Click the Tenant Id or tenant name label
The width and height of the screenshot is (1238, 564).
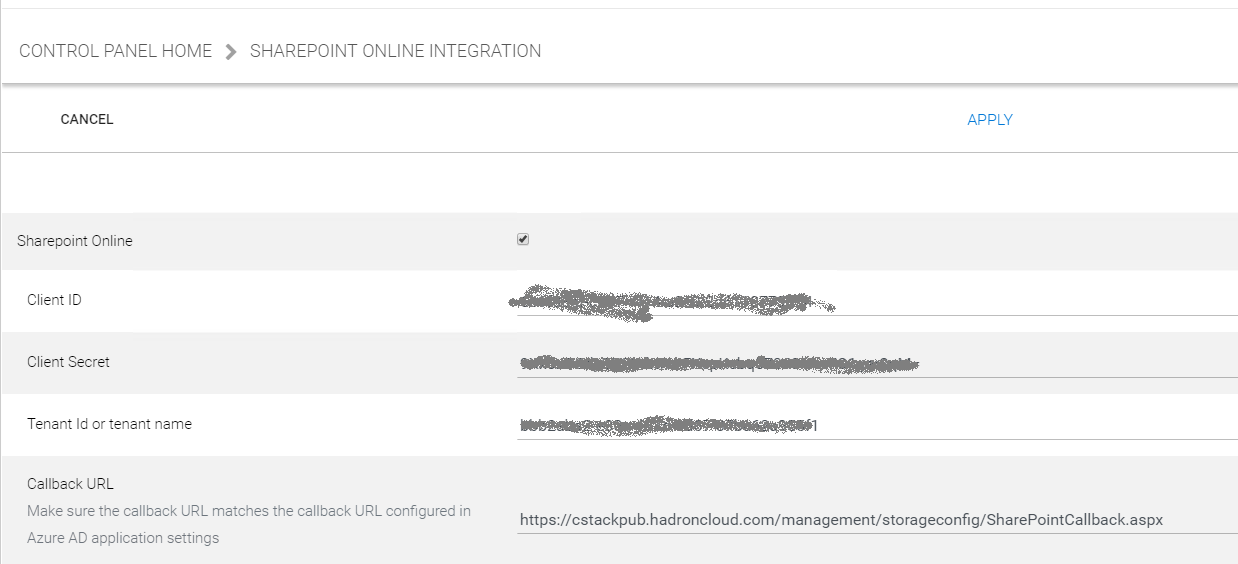coord(109,424)
